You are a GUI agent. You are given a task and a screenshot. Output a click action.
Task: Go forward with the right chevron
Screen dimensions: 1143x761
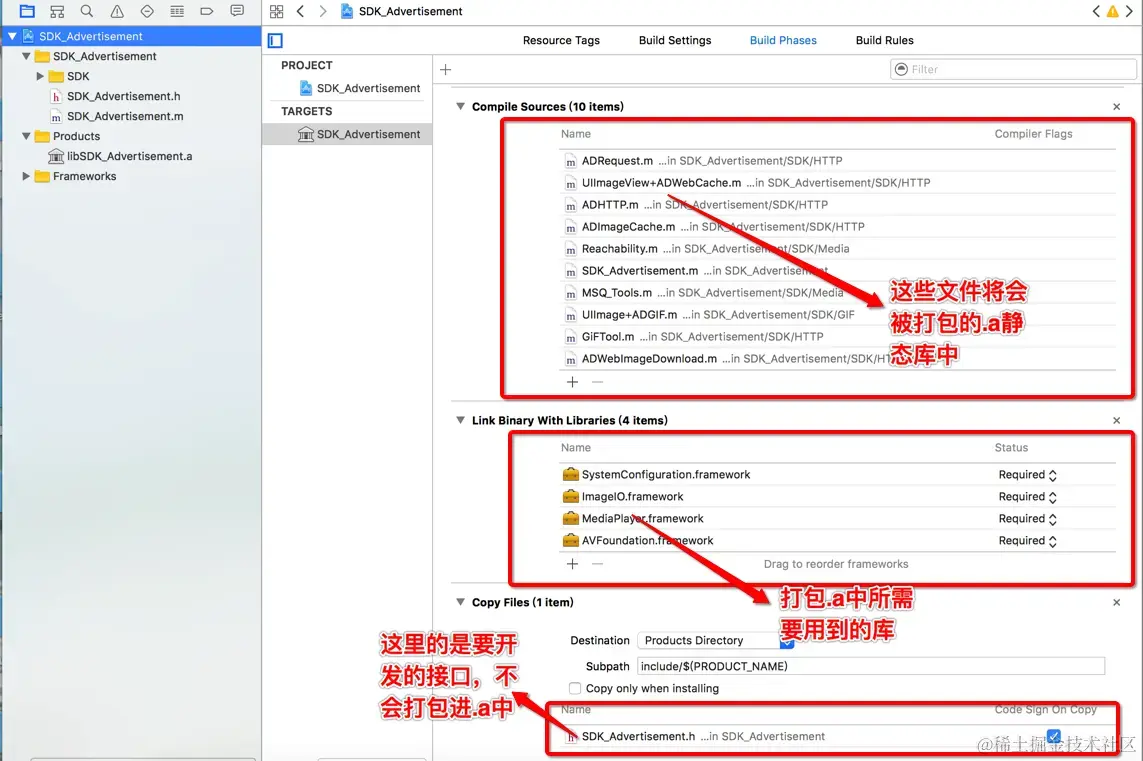tap(322, 11)
